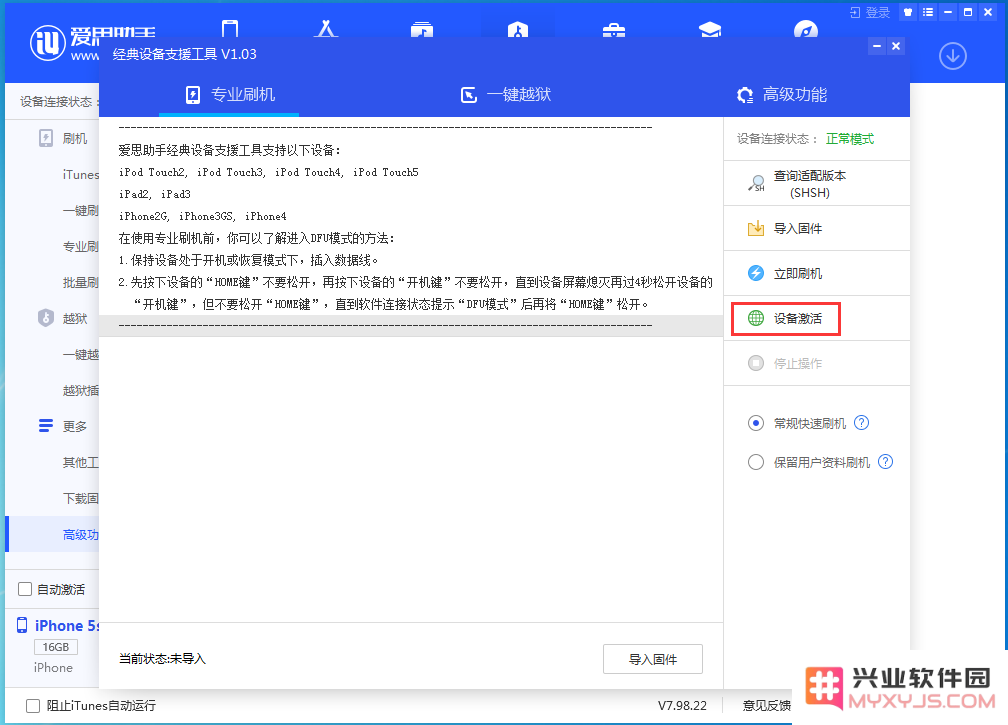The width and height of the screenshot is (1008, 725).
Task: Click the lightning flash icon
Action: (756, 273)
